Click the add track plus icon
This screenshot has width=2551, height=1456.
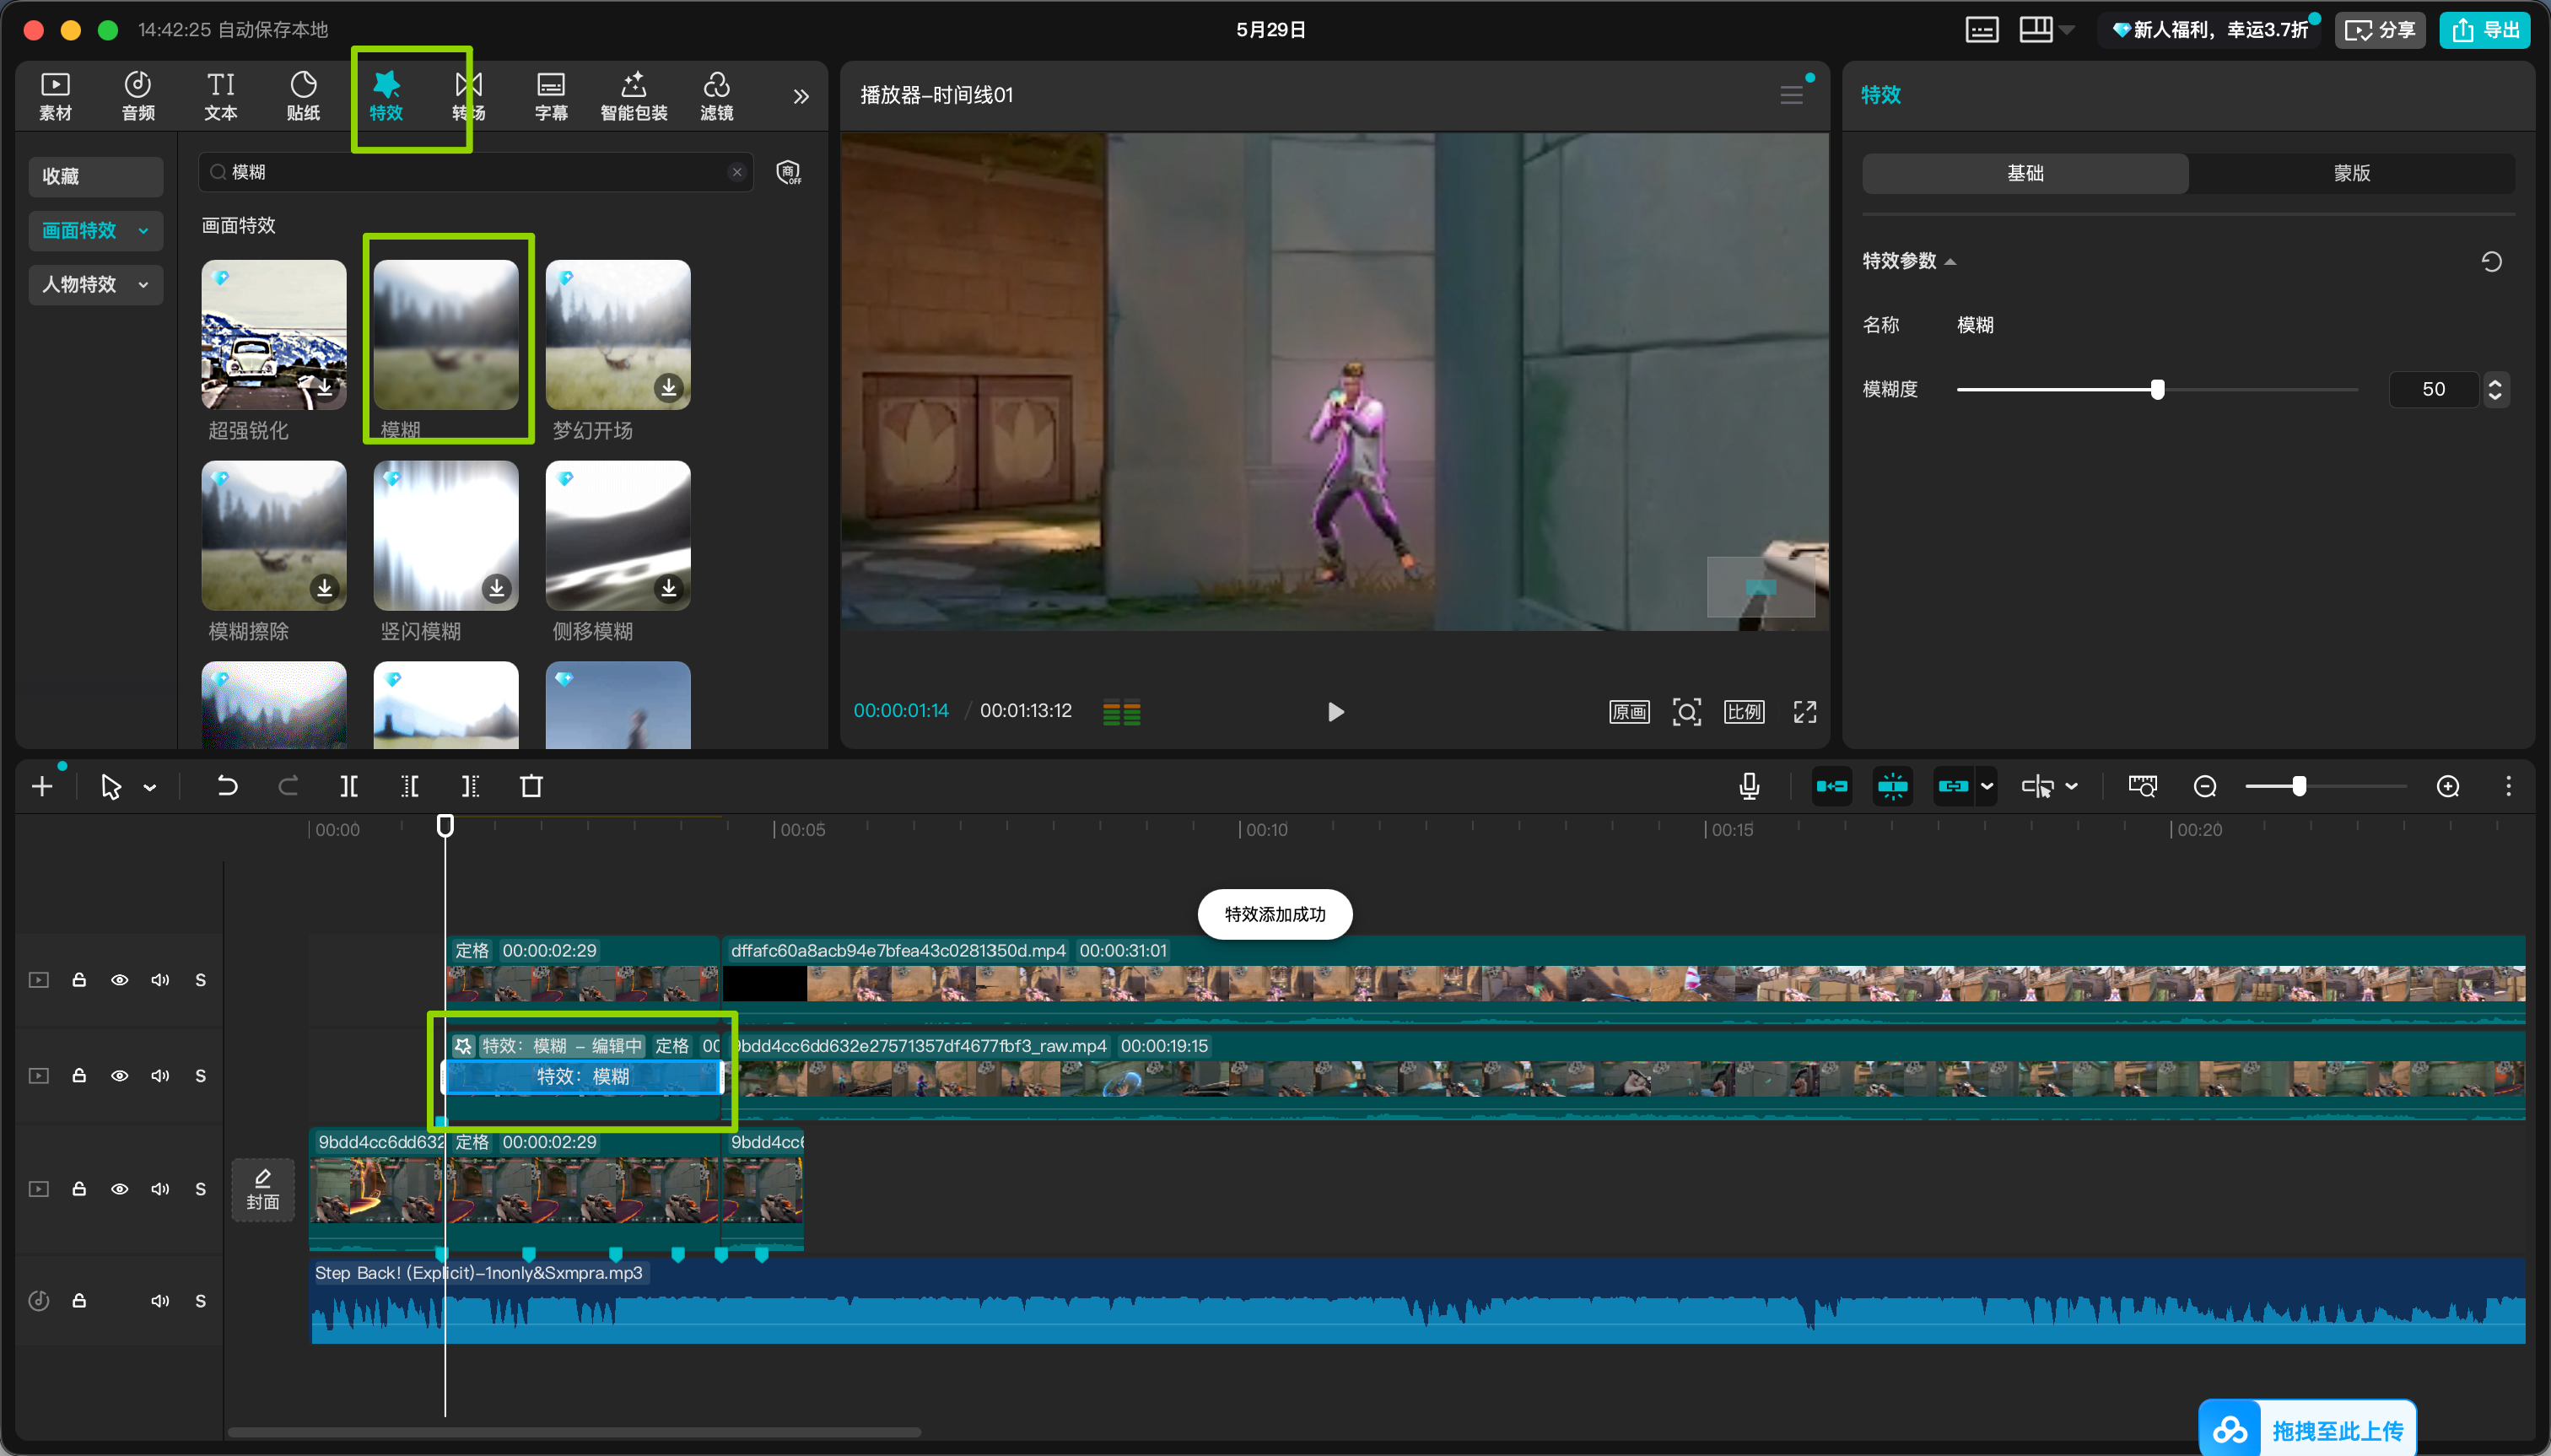pos(42,787)
